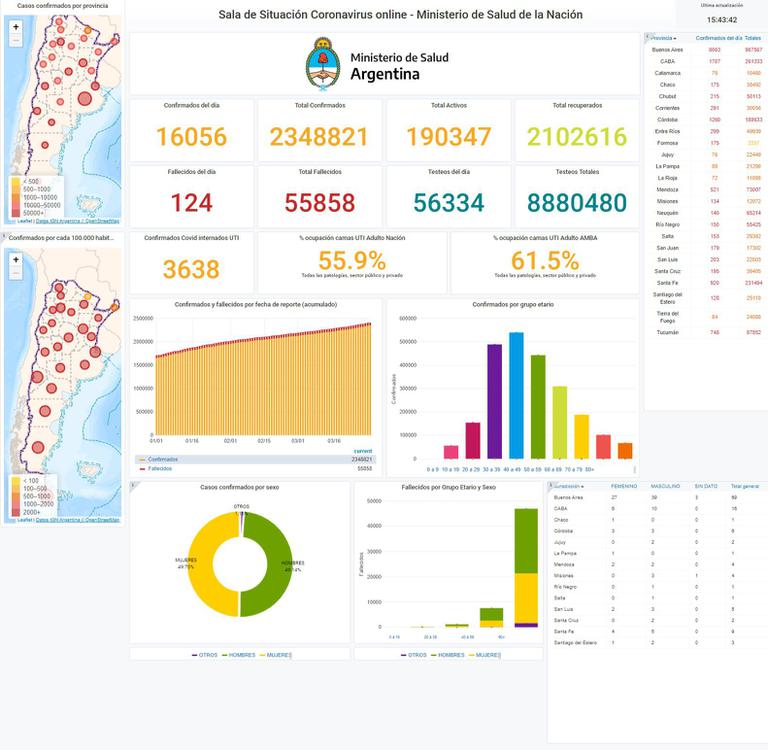This screenshot has width=768, height=750.
Task: Sort the table by Provincia column header
Action: [x=662, y=37]
